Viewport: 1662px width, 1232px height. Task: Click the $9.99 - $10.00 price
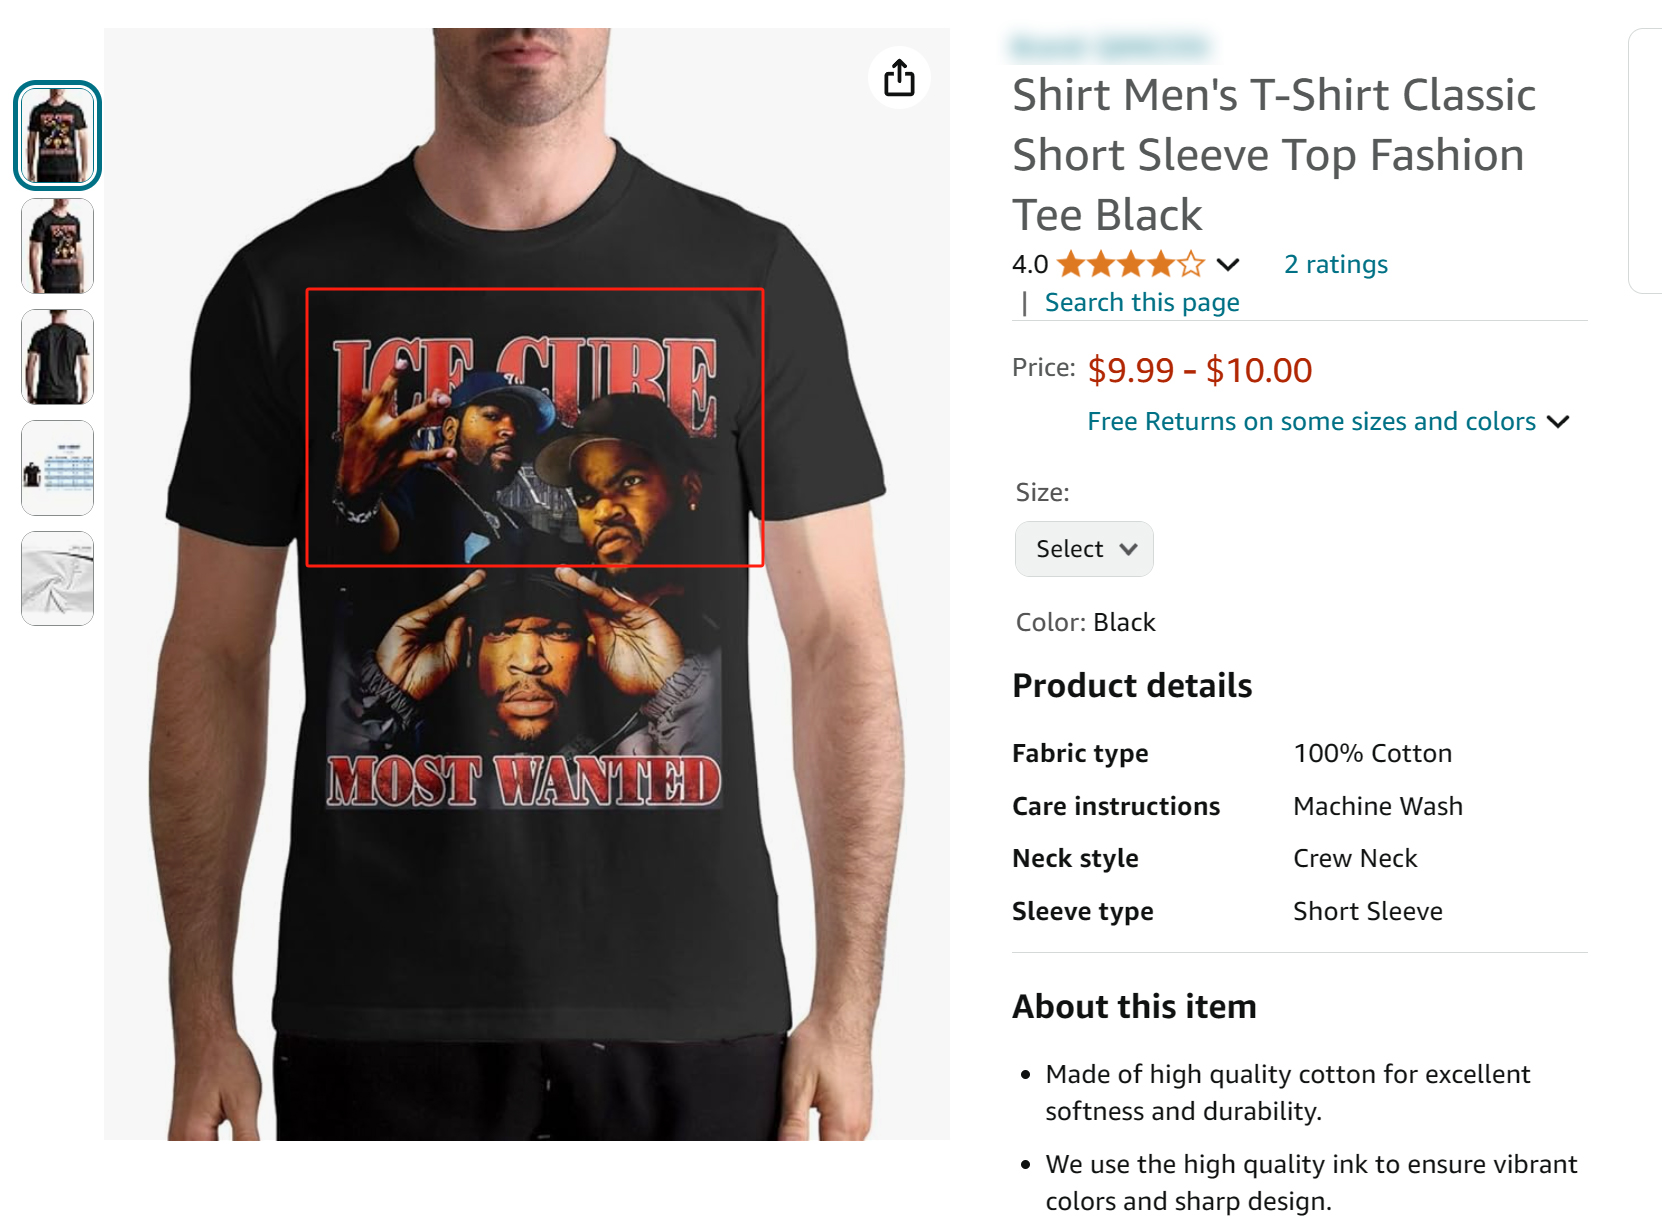[1199, 370]
